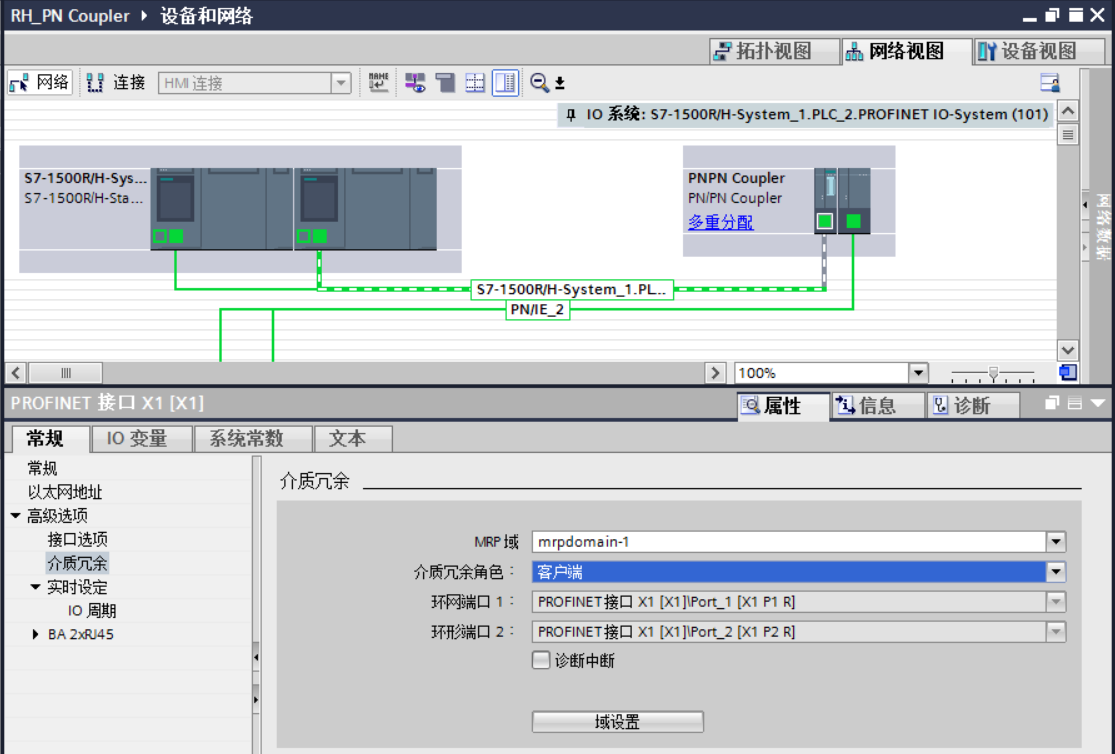Collapse the inspector window with down arrow
Viewport: 1115px width, 754px height.
[1097, 403]
